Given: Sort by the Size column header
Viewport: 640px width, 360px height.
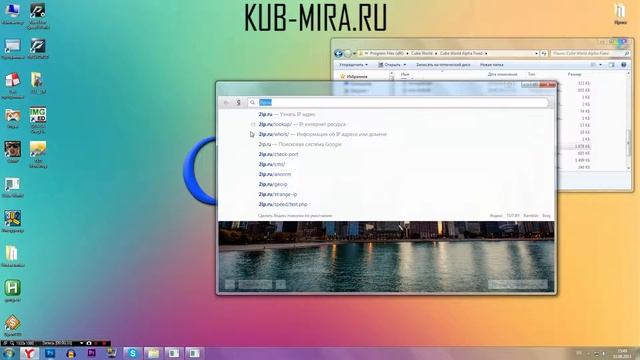Looking at the screenshot, I should [574, 74].
